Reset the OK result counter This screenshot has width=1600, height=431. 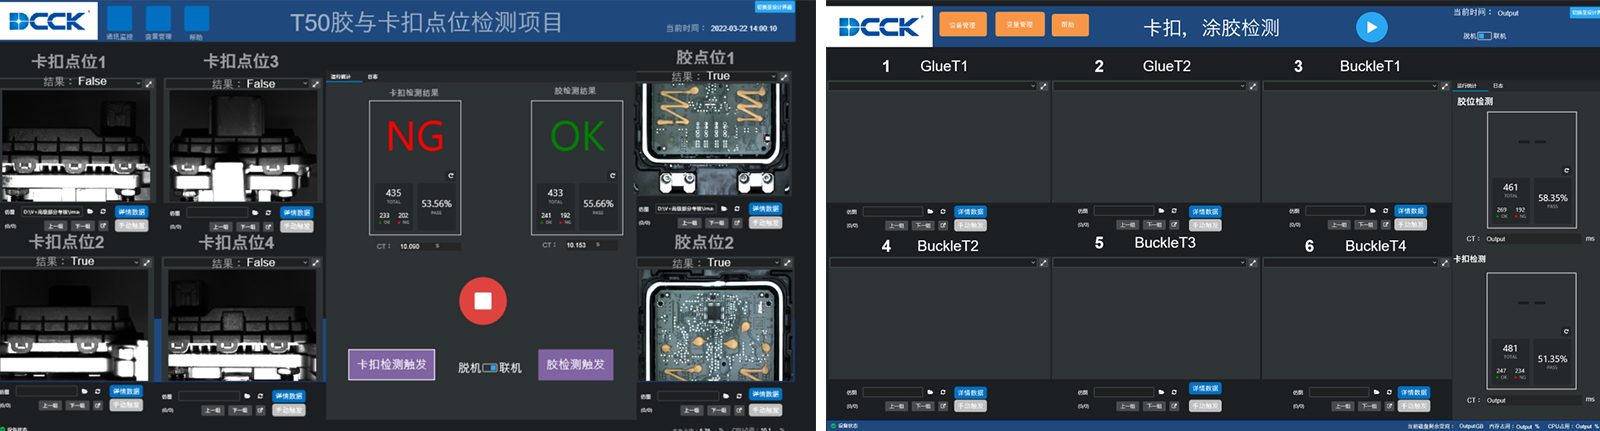(x=612, y=176)
